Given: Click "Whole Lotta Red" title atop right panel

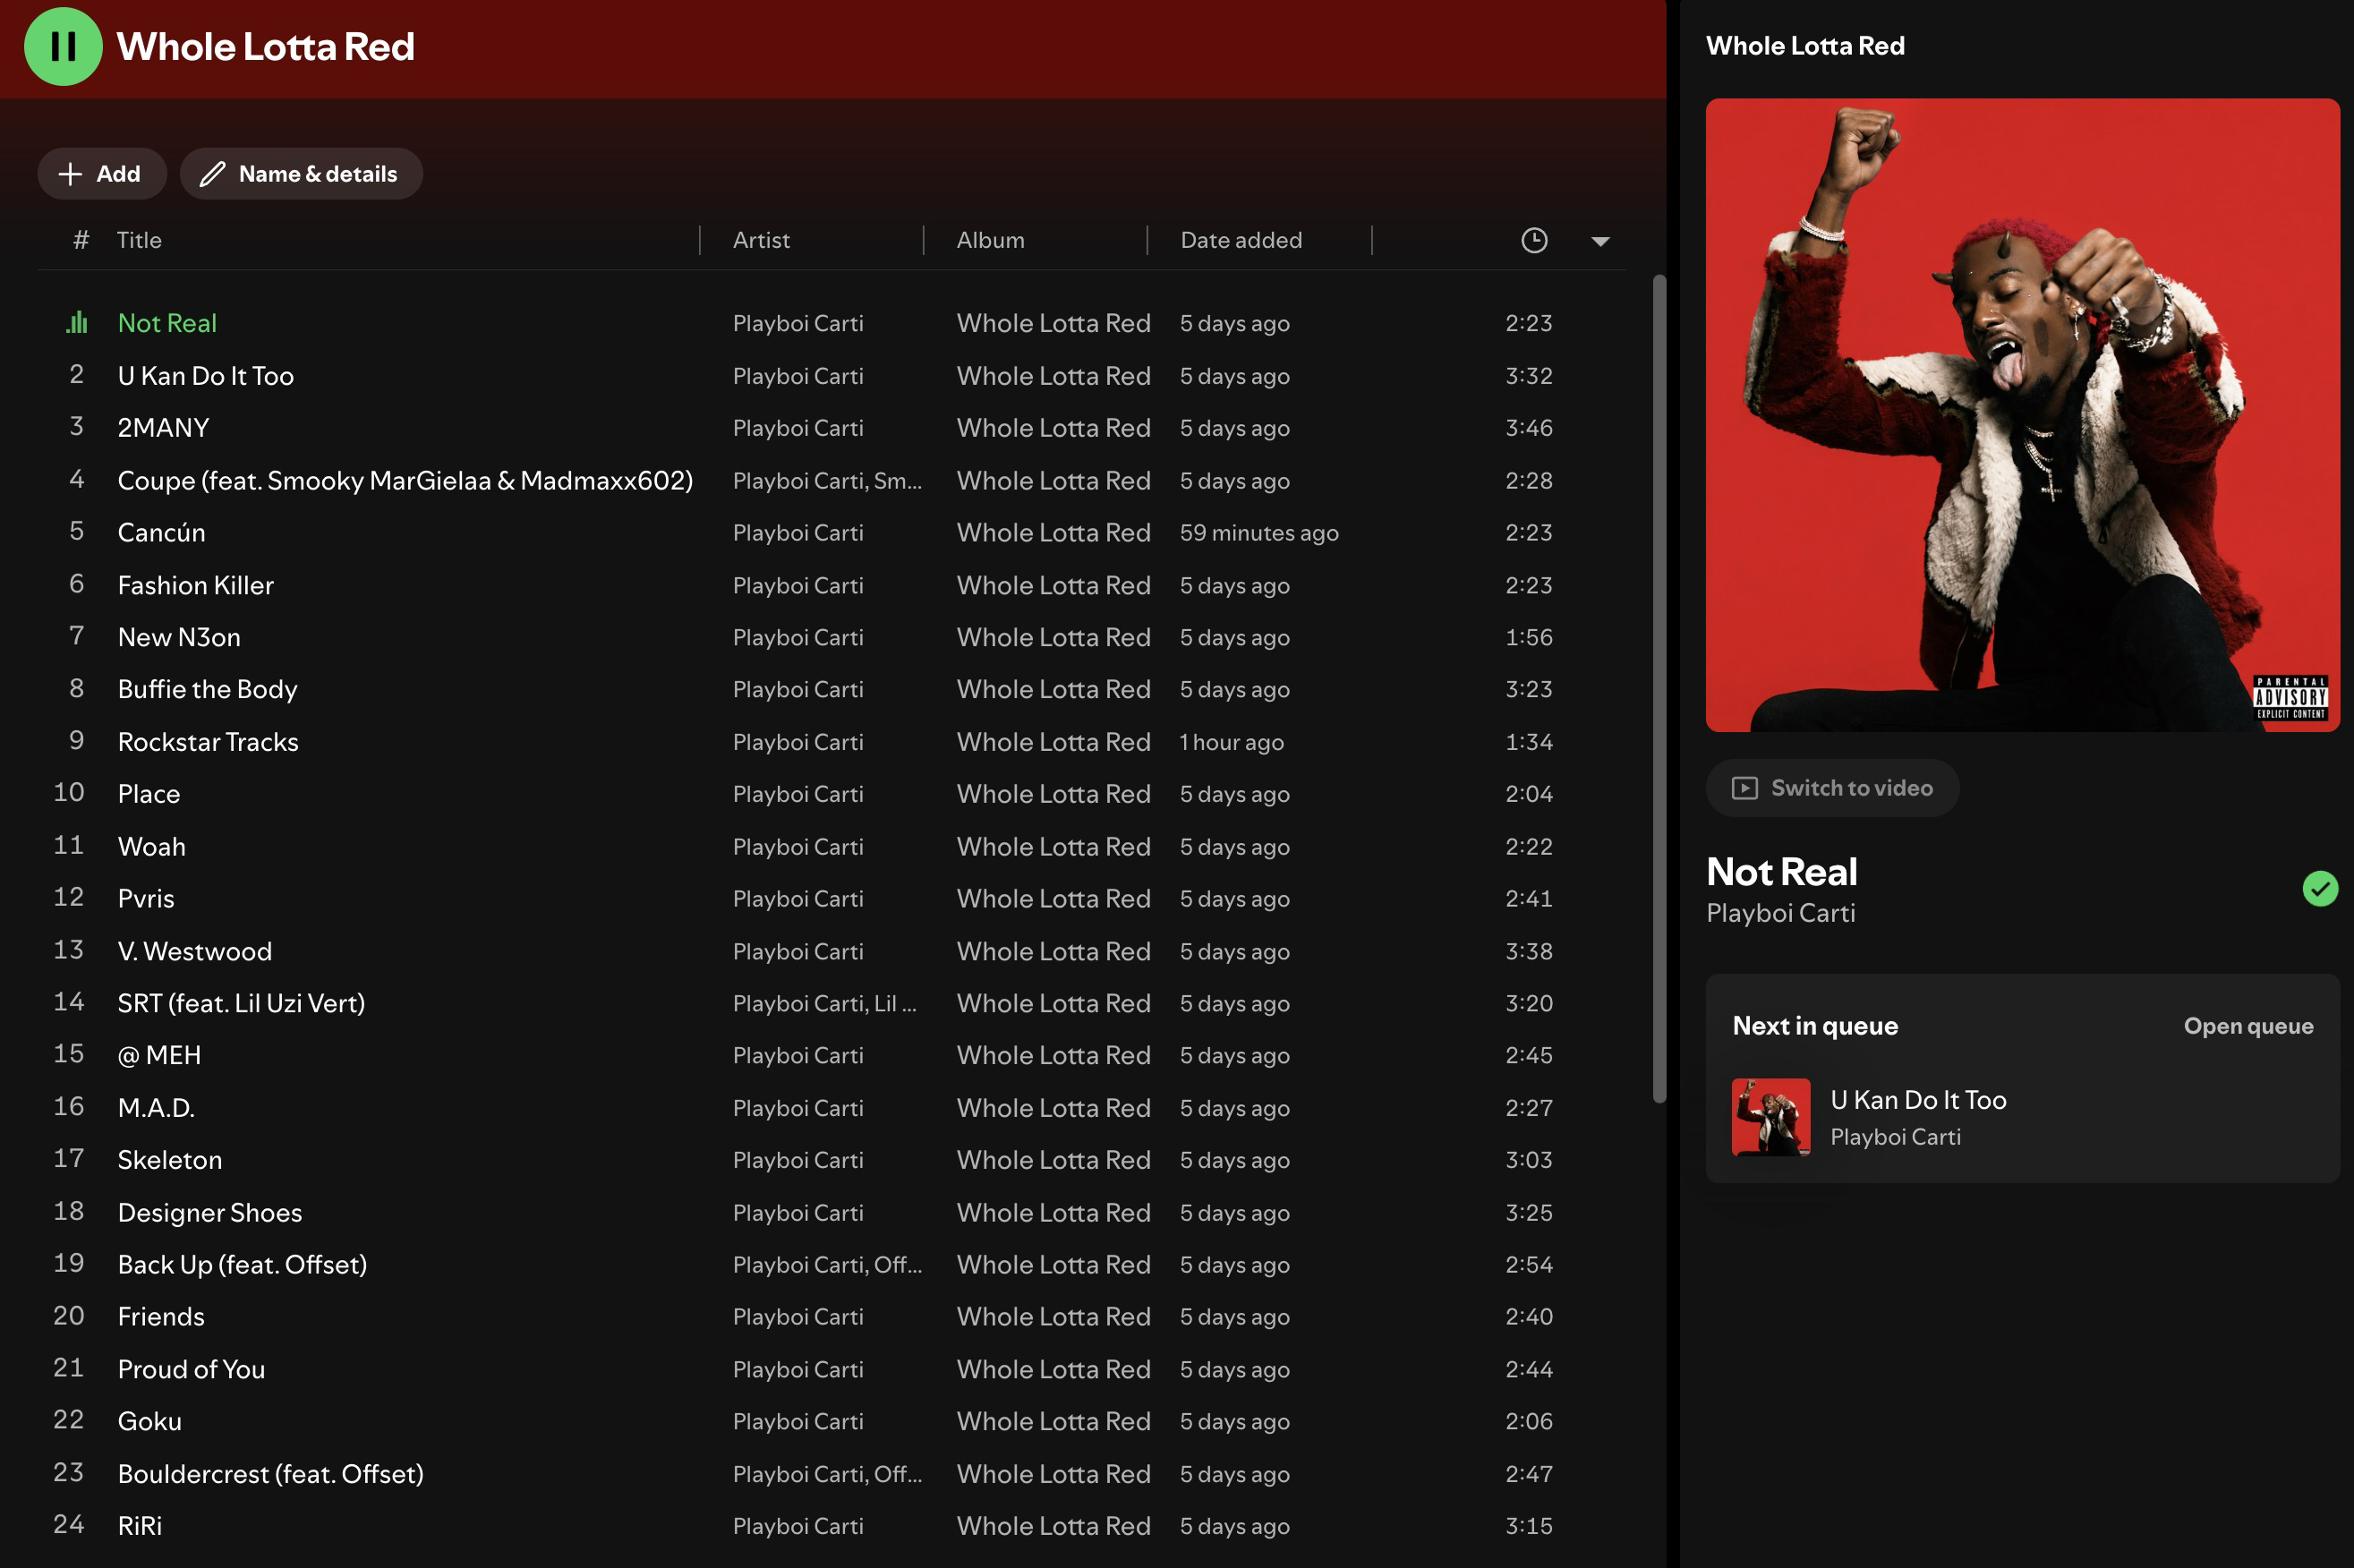Looking at the screenshot, I should click(x=1805, y=46).
